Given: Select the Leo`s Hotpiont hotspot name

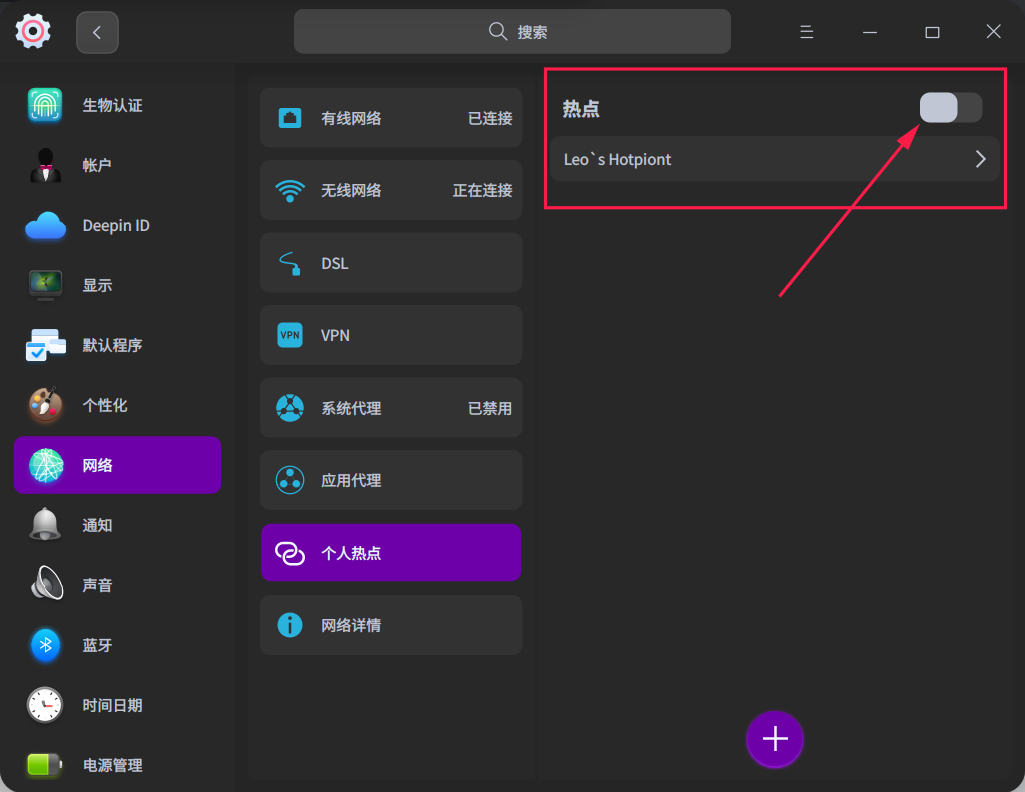Looking at the screenshot, I should [x=617, y=159].
